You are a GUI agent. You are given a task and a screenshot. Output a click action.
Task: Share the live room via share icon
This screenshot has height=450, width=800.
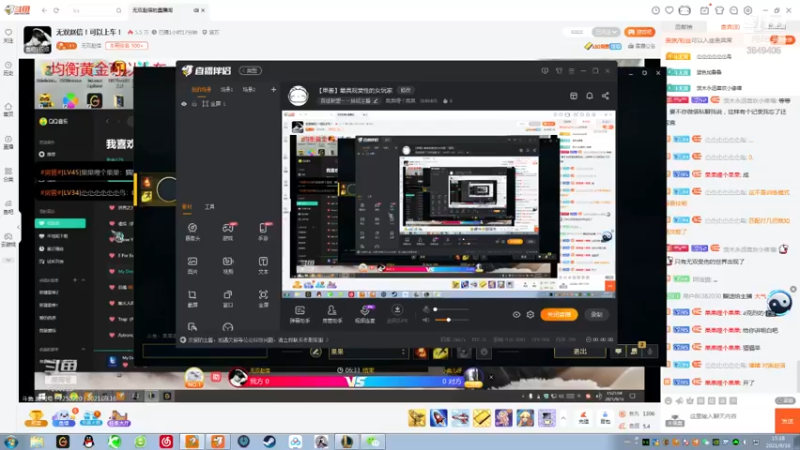pos(605,96)
